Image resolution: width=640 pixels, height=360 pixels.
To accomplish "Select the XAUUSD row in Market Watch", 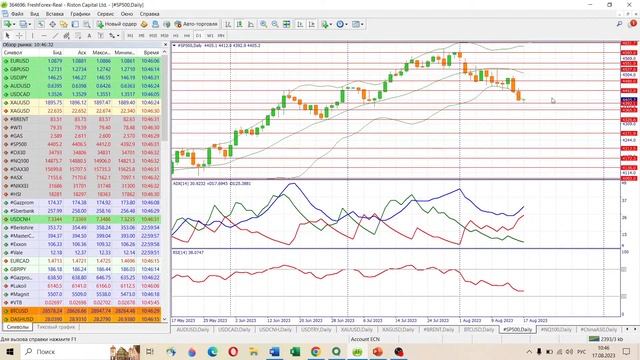I will click(82, 102).
